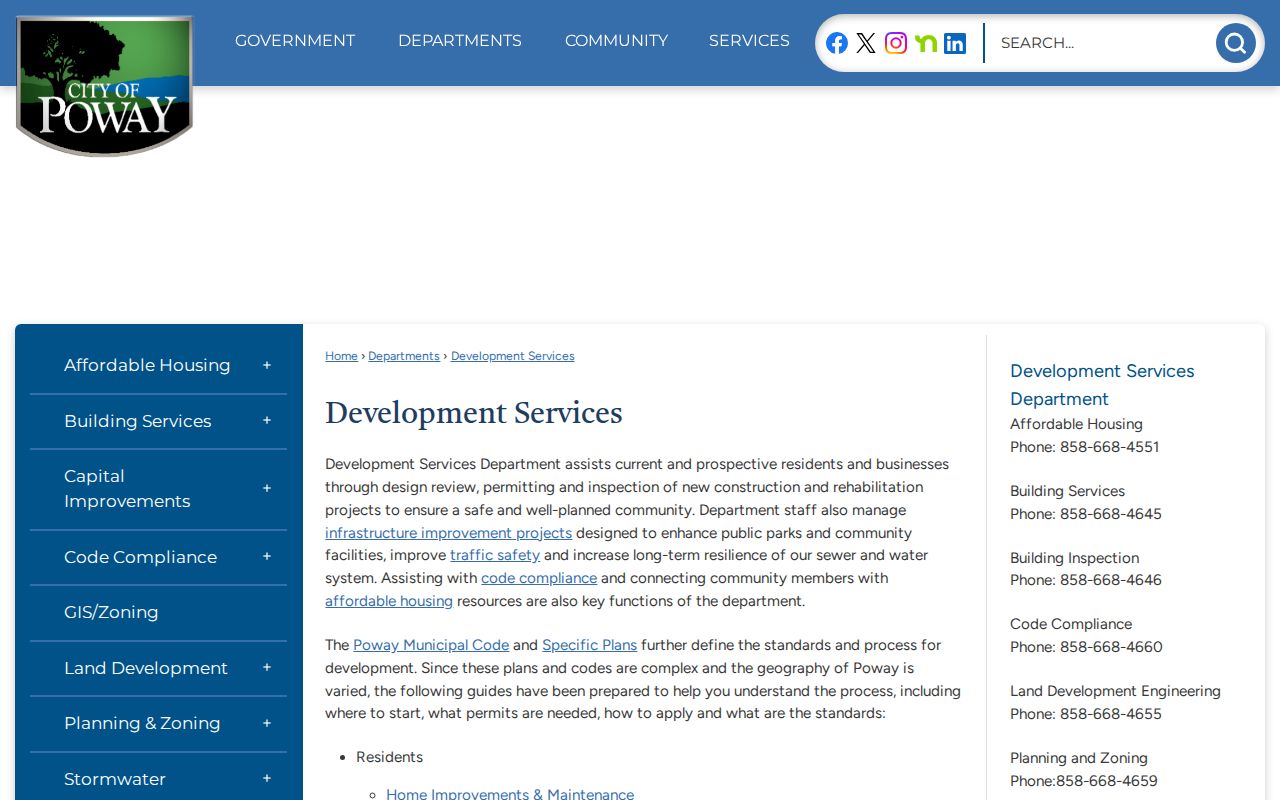Open the code compliance text link

(539, 578)
